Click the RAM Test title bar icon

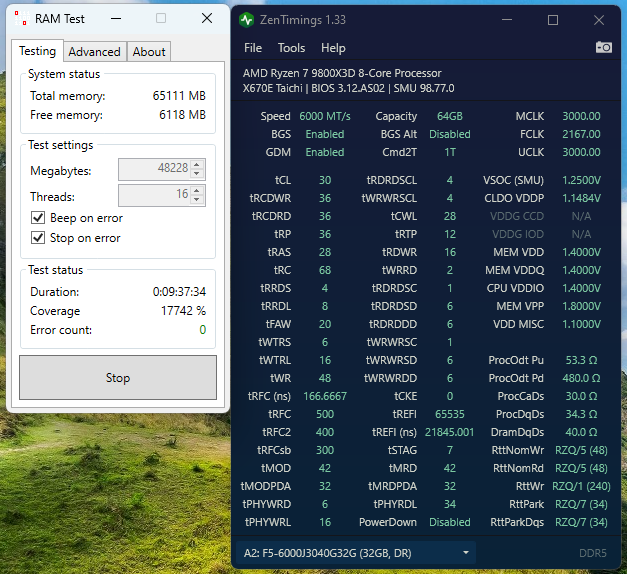[21, 18]
